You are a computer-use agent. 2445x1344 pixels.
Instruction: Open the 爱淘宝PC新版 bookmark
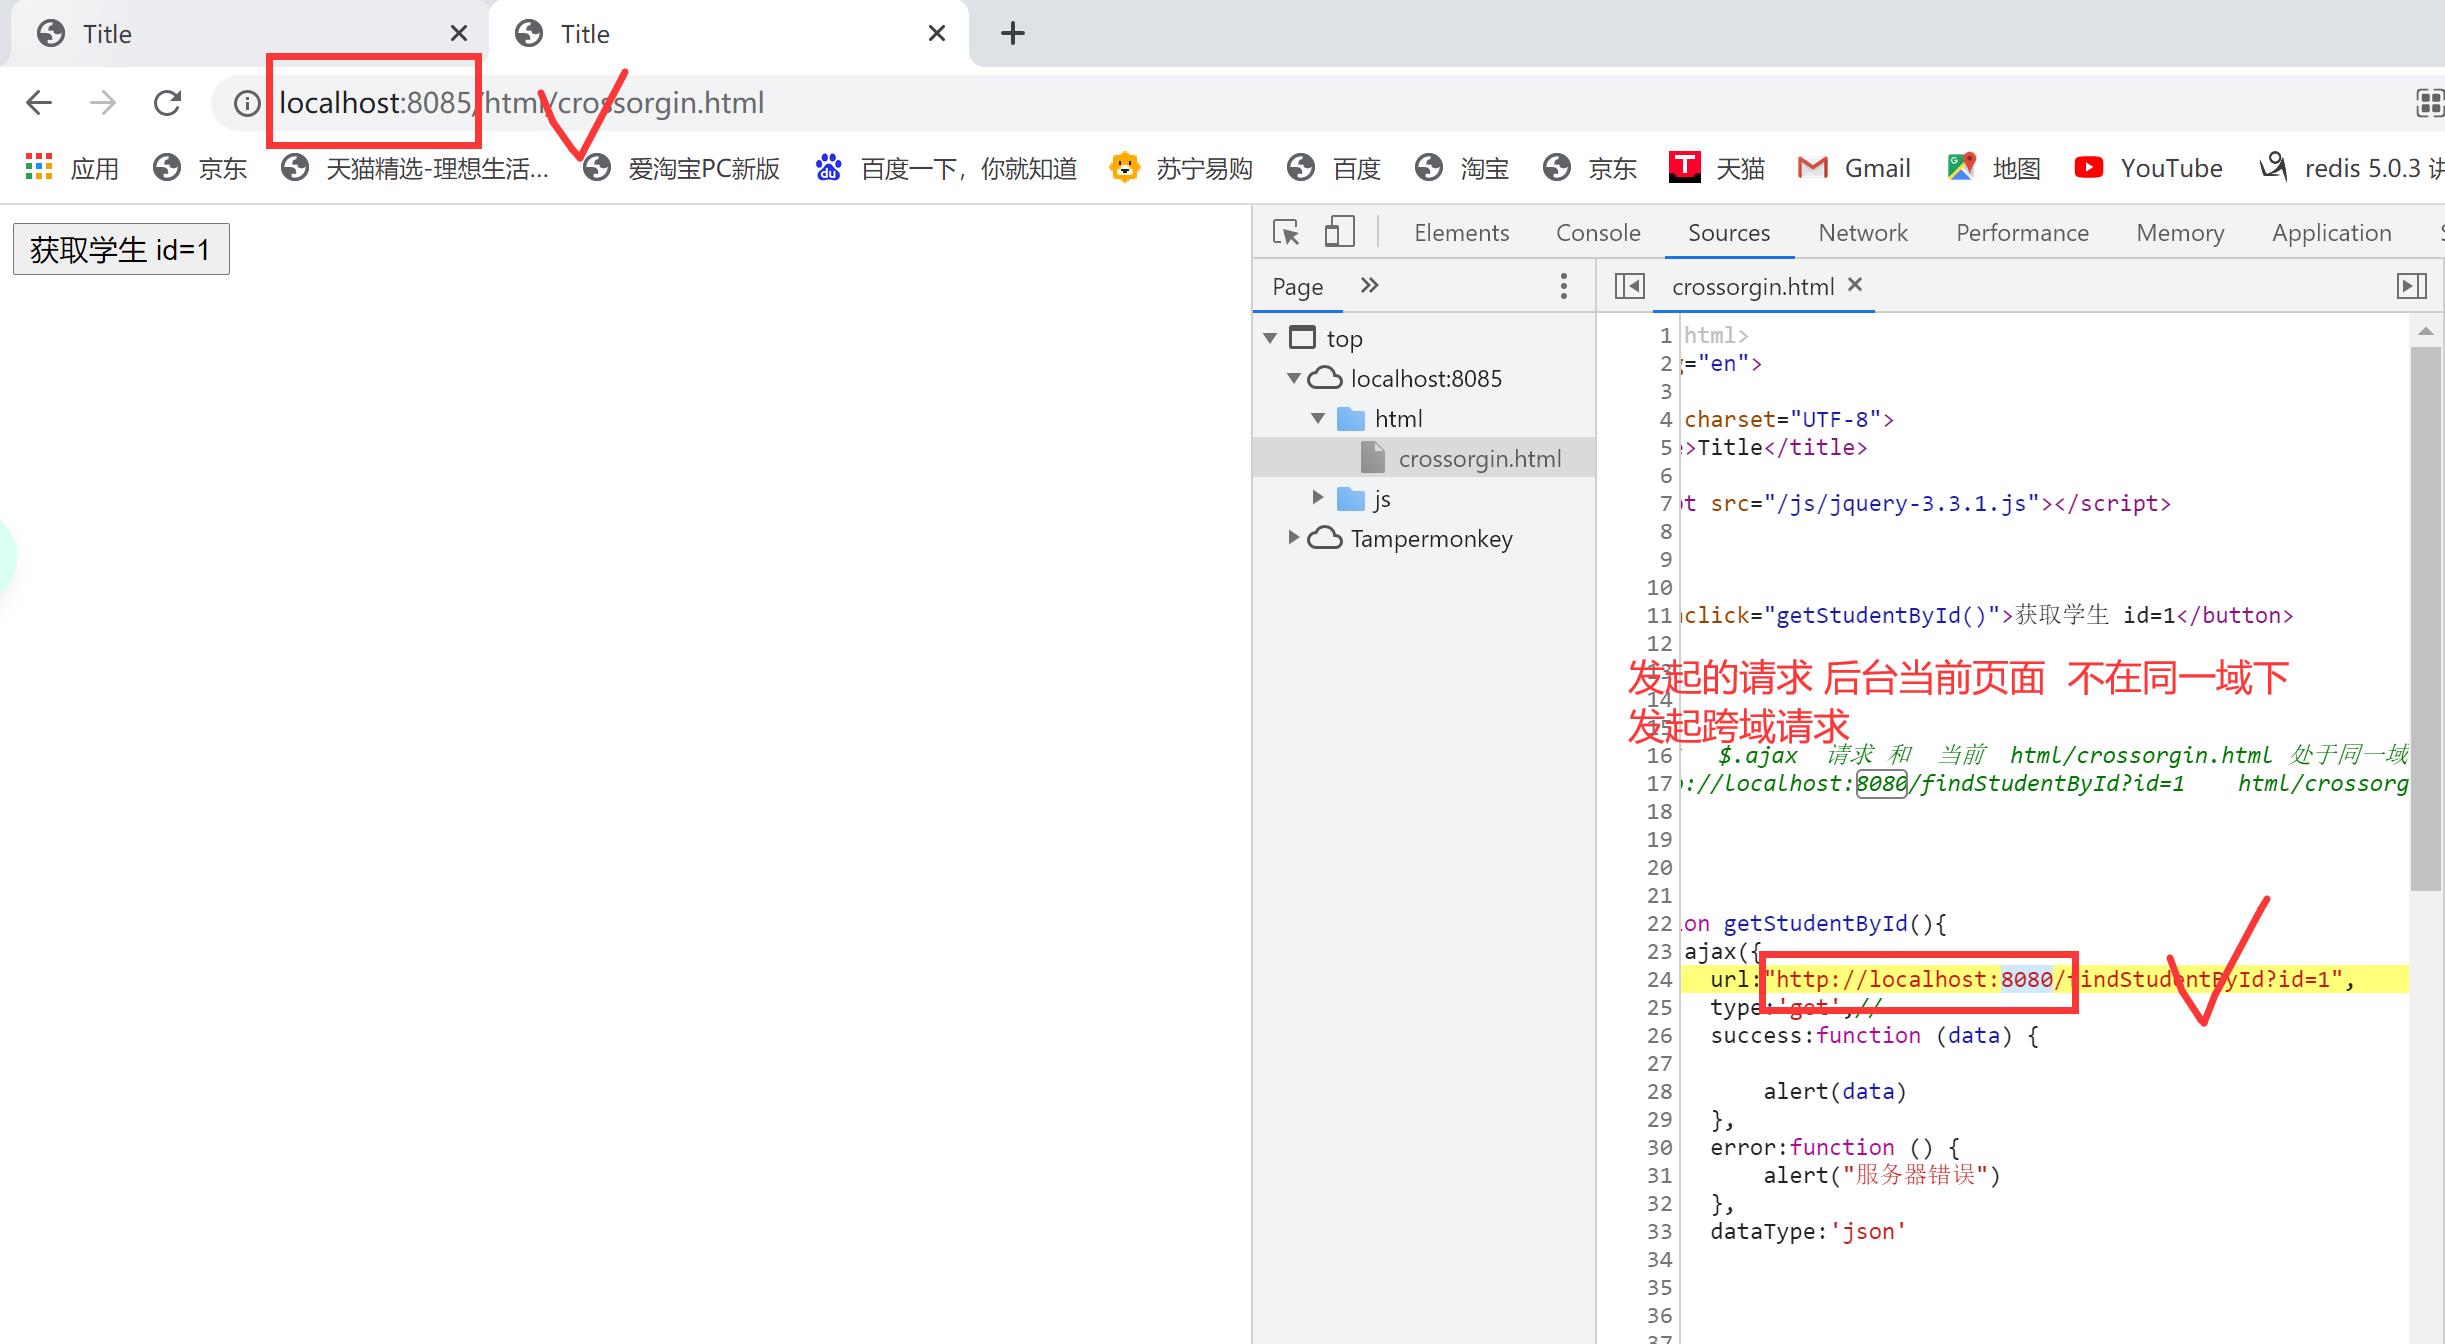tap(682, 168)
